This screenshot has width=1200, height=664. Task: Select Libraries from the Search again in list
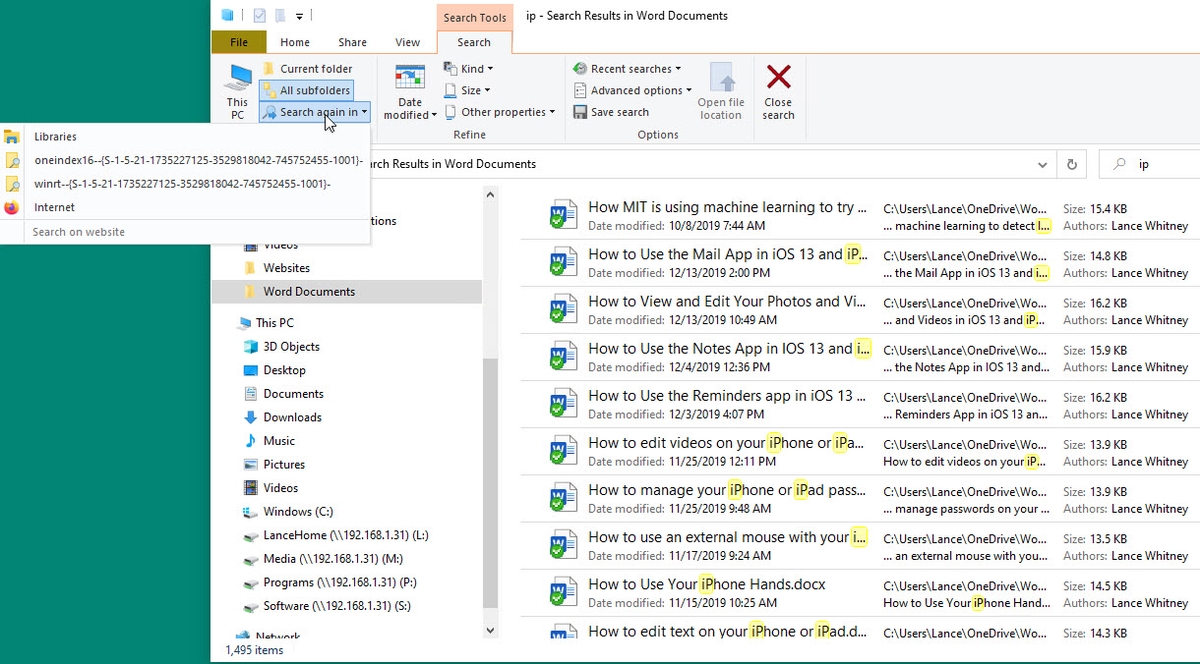coord(55,136)
